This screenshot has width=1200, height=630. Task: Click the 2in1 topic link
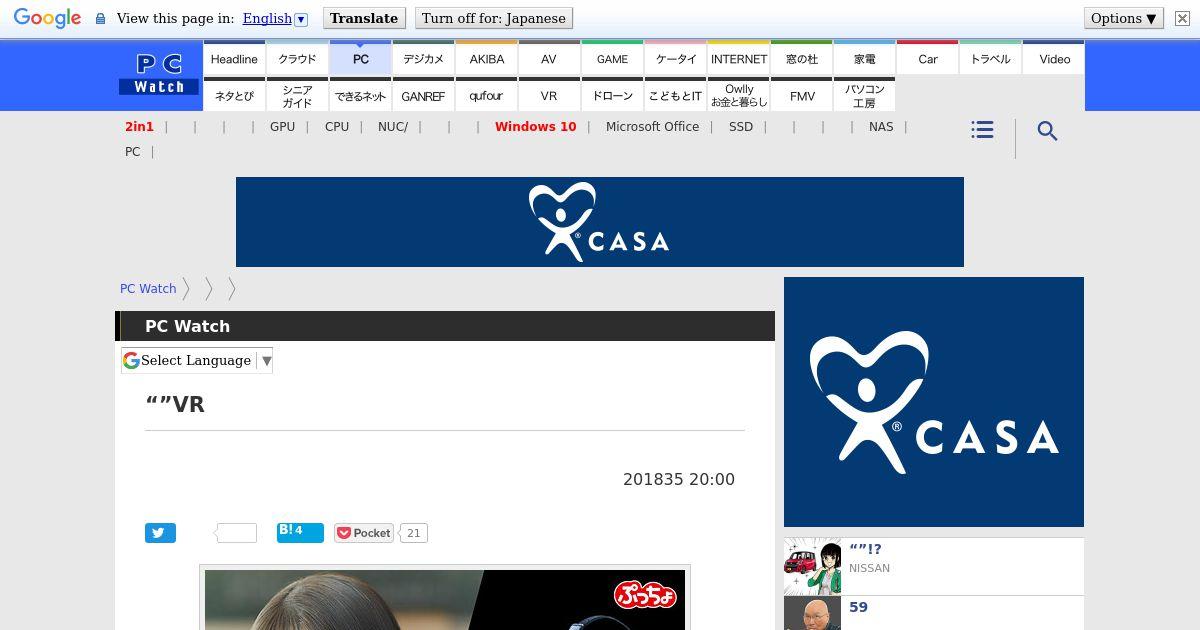(x=139, y=127)
